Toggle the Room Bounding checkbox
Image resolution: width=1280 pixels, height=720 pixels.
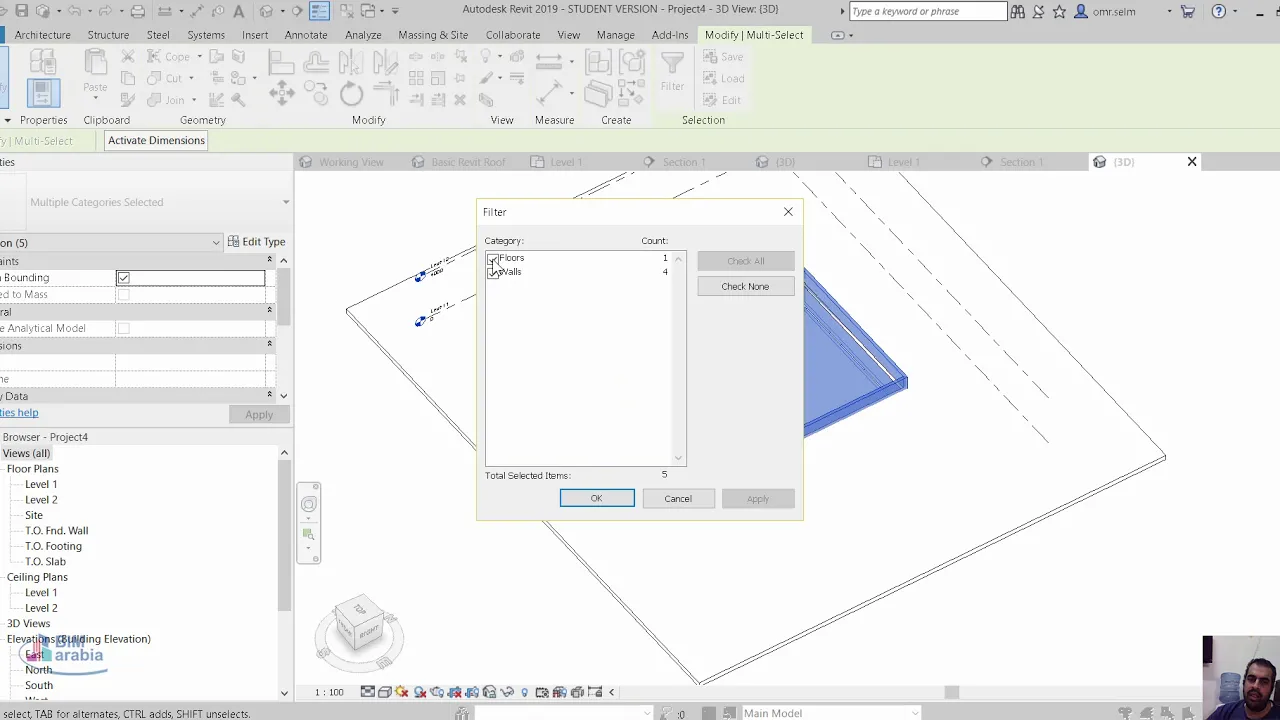(x=123, y=278)
